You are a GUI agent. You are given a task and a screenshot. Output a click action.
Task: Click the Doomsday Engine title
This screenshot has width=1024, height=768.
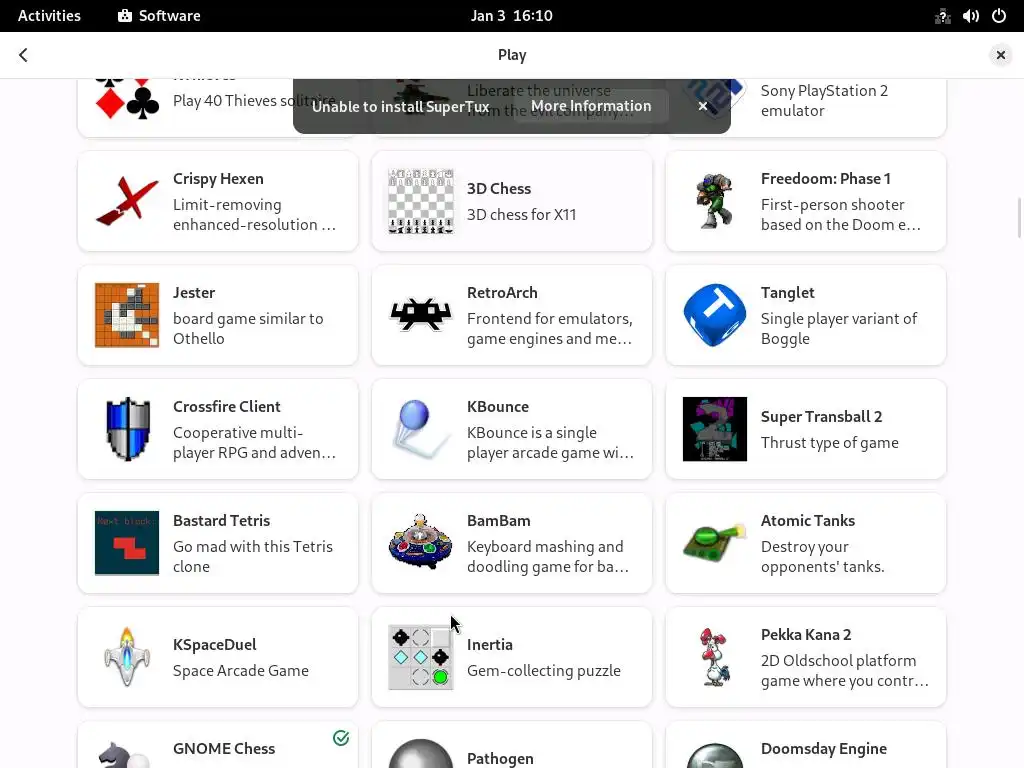824,749
